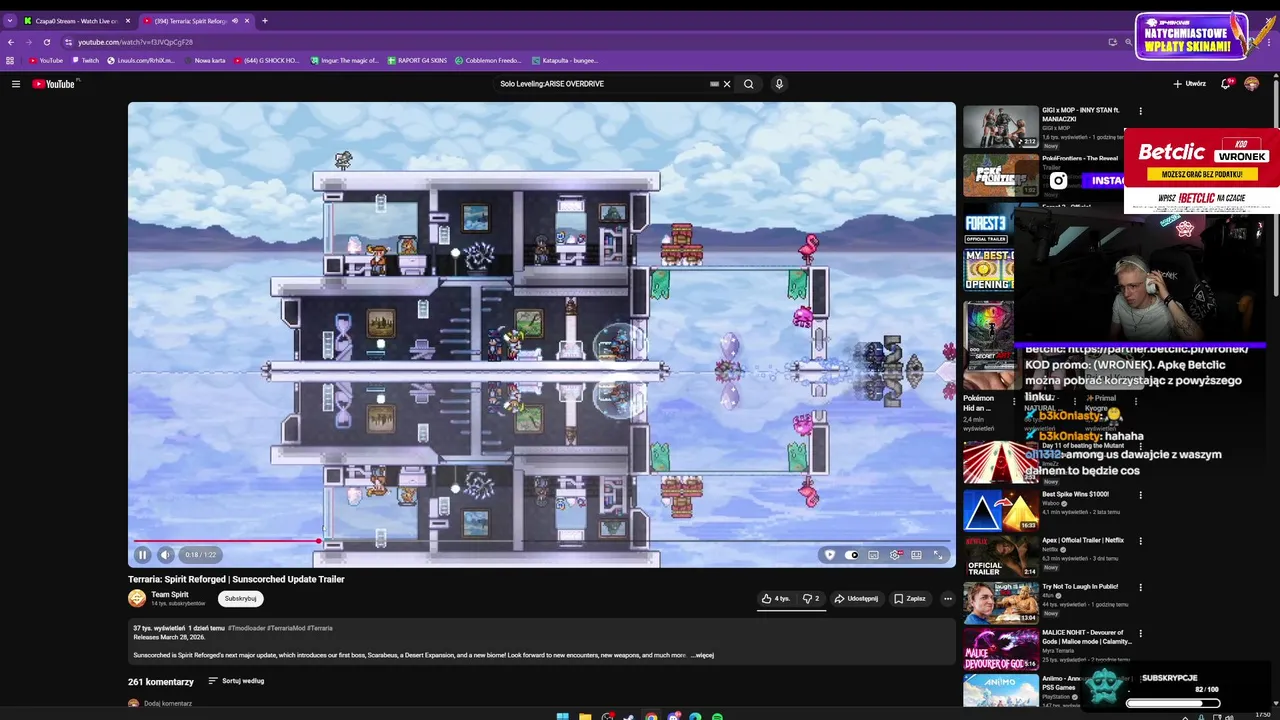
Task: Open options for MALICE NOHIT video
Action: [1140, 633]
